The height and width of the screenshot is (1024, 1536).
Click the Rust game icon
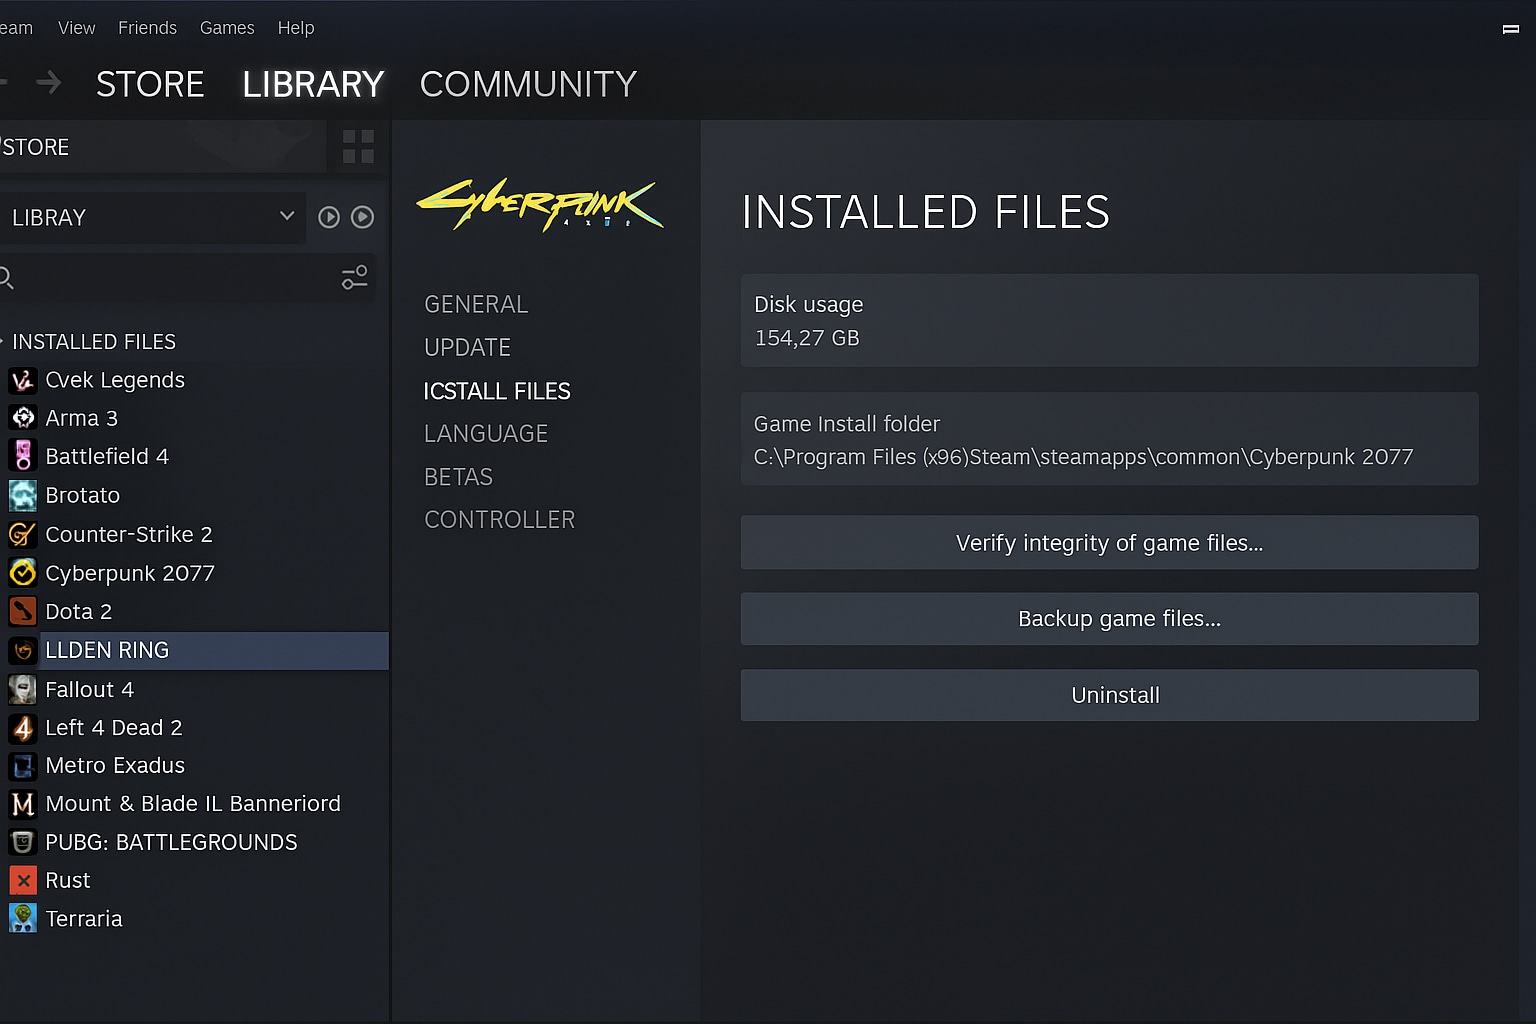22,880
